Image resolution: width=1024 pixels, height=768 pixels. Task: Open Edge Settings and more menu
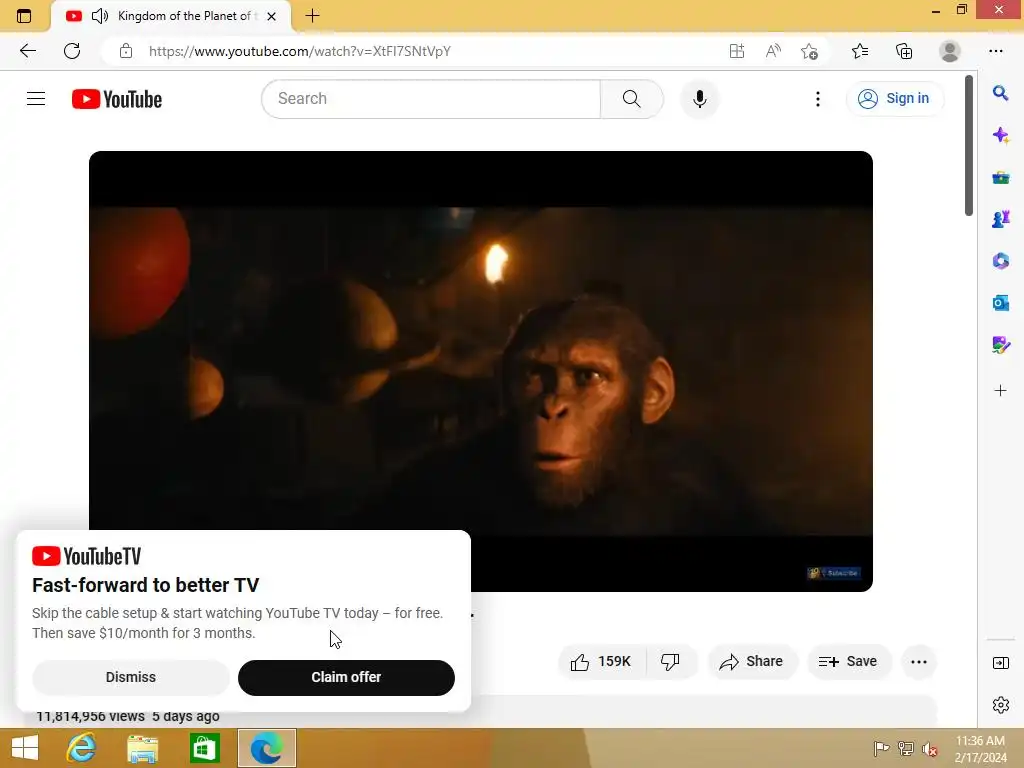[995, 51]
